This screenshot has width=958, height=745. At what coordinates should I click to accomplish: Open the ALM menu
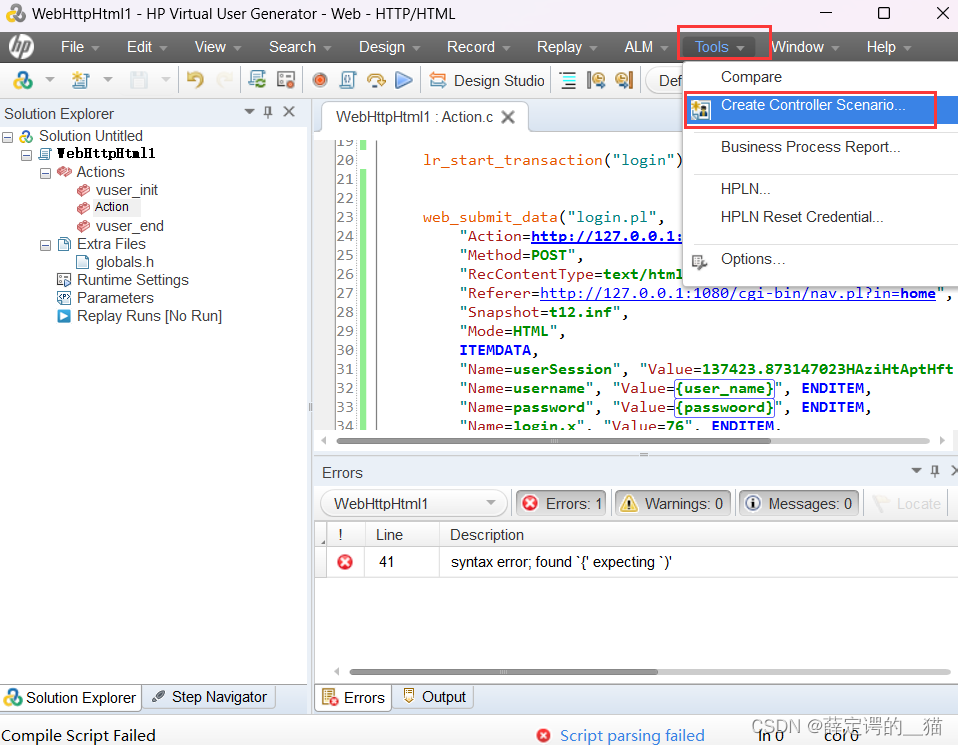[645, 47]
